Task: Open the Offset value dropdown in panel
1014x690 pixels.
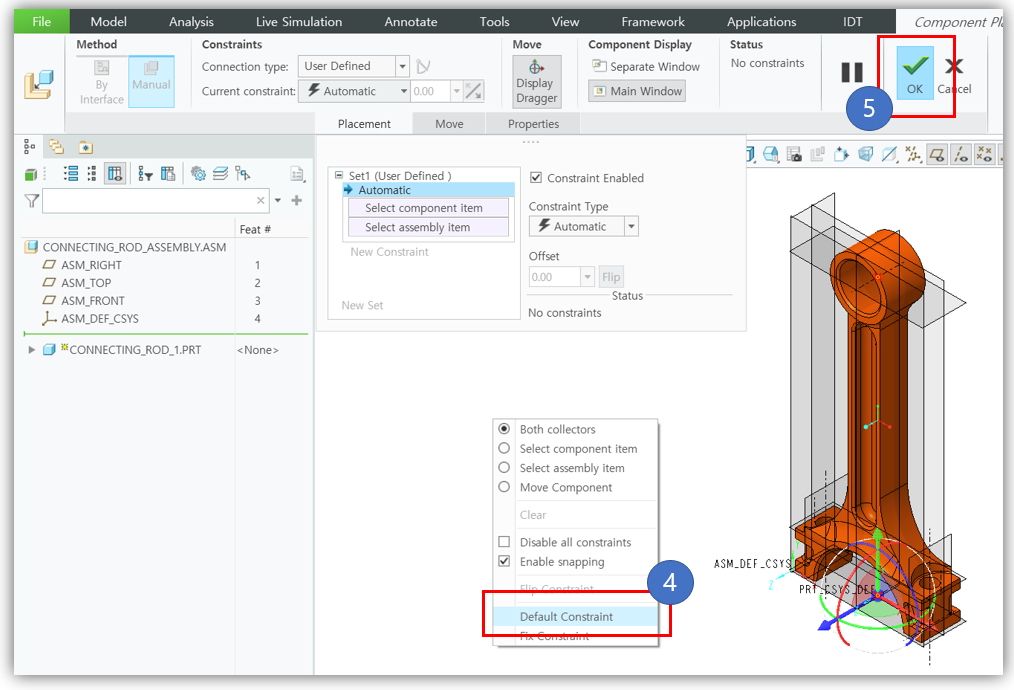Action: 587,277
